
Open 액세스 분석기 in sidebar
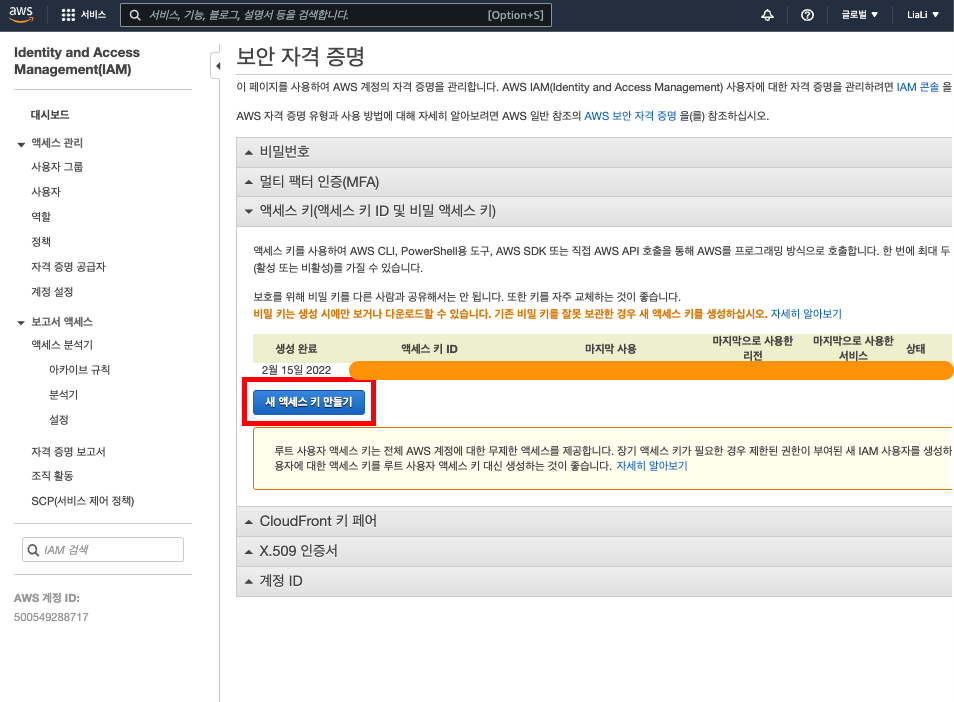(62, 344)
